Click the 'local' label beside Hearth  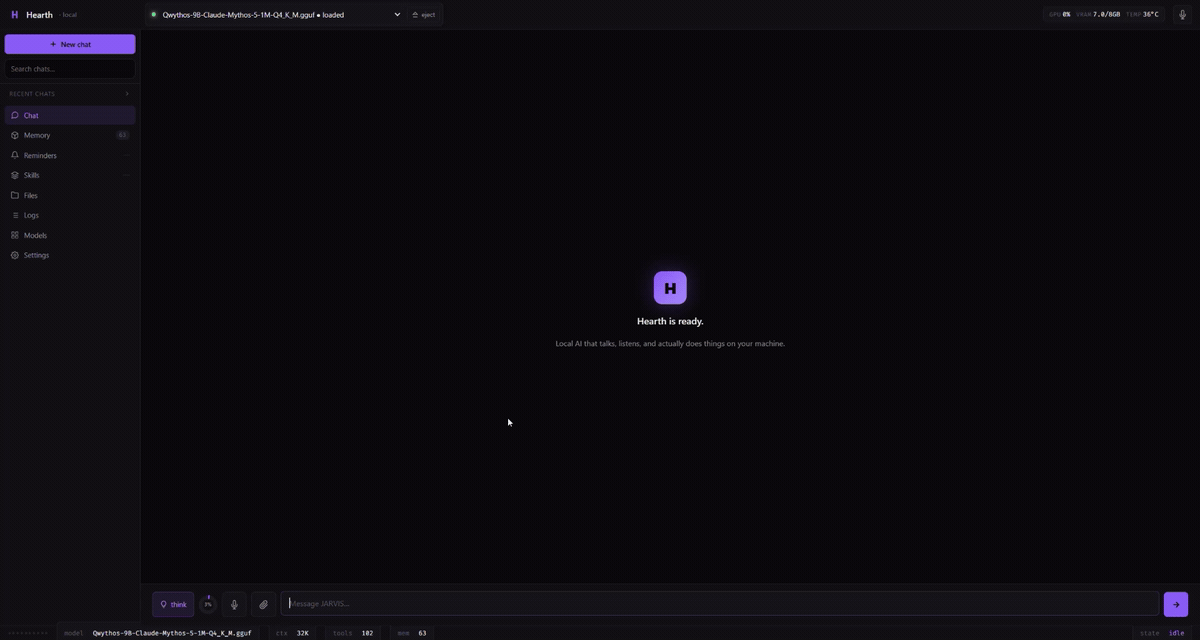pyautogui.click(x=69, y=15)
